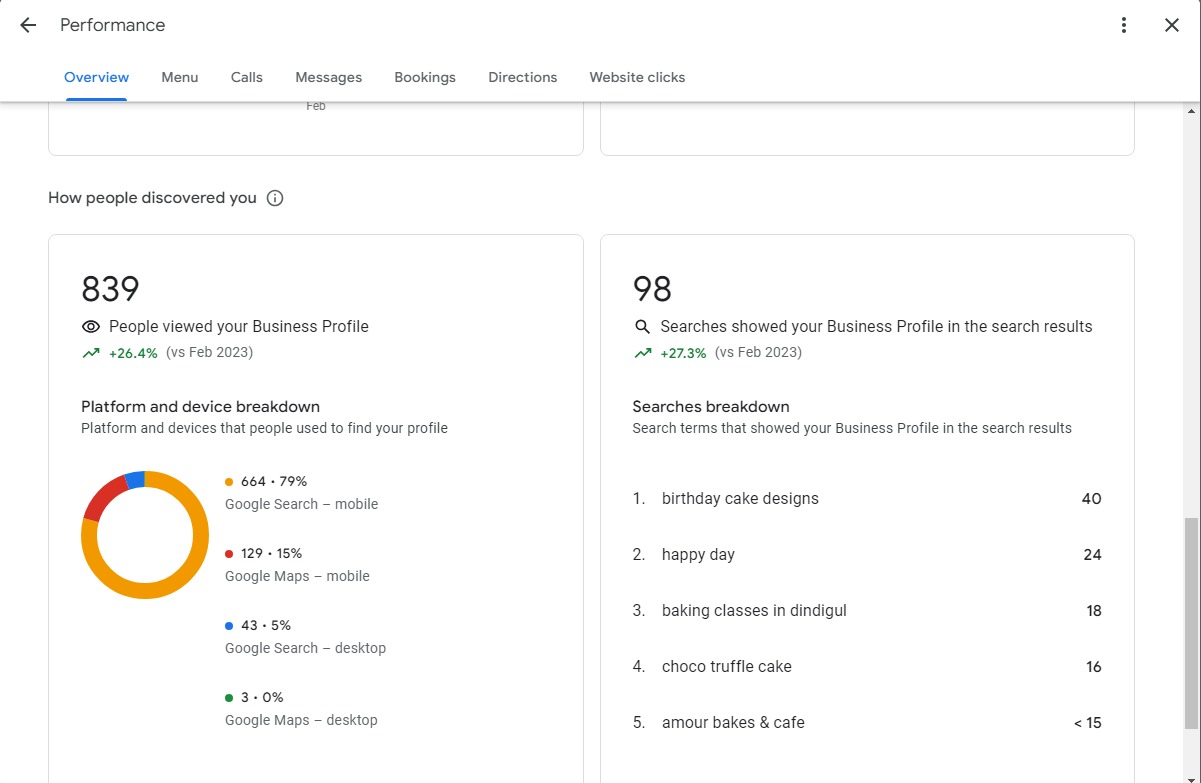Click the 98 searches number
Viewport: 1201px width, 783px height.
[x=652, y=289]
